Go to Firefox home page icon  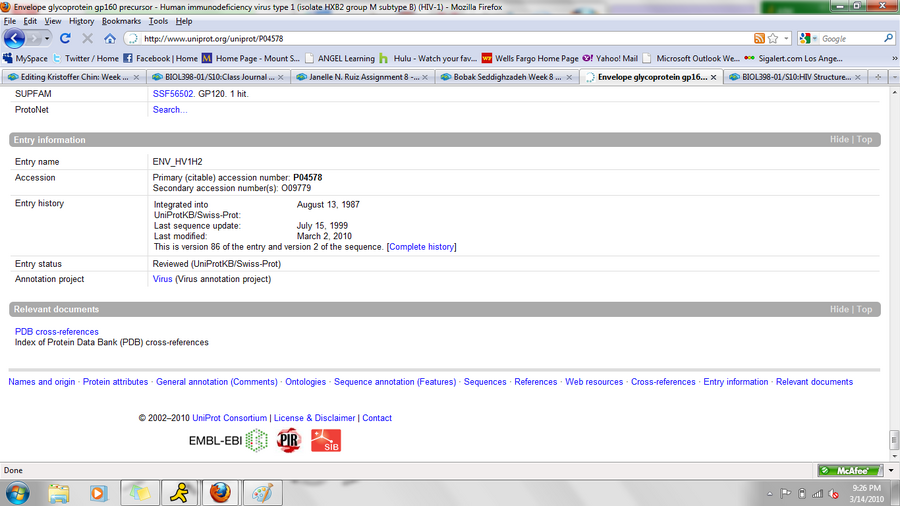point(109,39)
